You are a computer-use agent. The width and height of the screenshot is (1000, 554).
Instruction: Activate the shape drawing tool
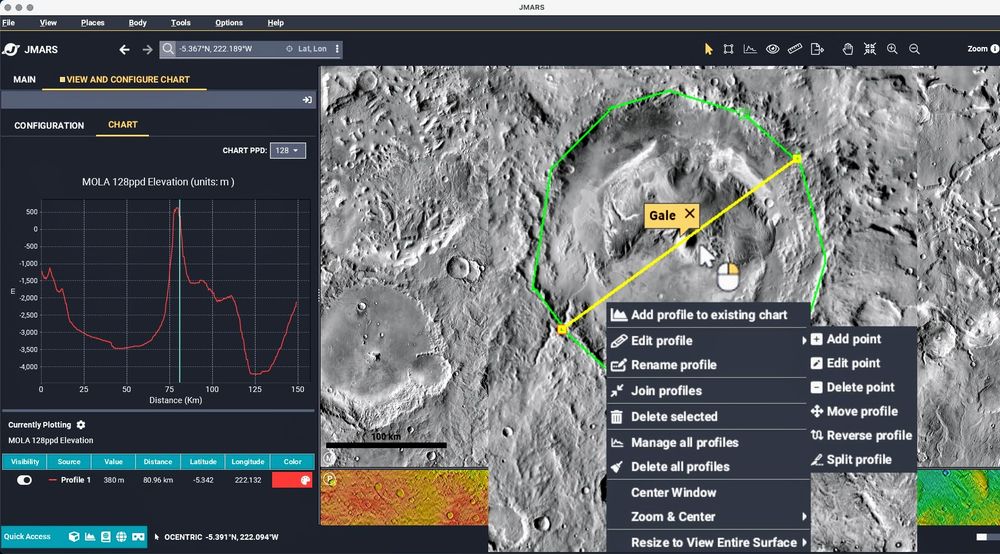[728, 49]
